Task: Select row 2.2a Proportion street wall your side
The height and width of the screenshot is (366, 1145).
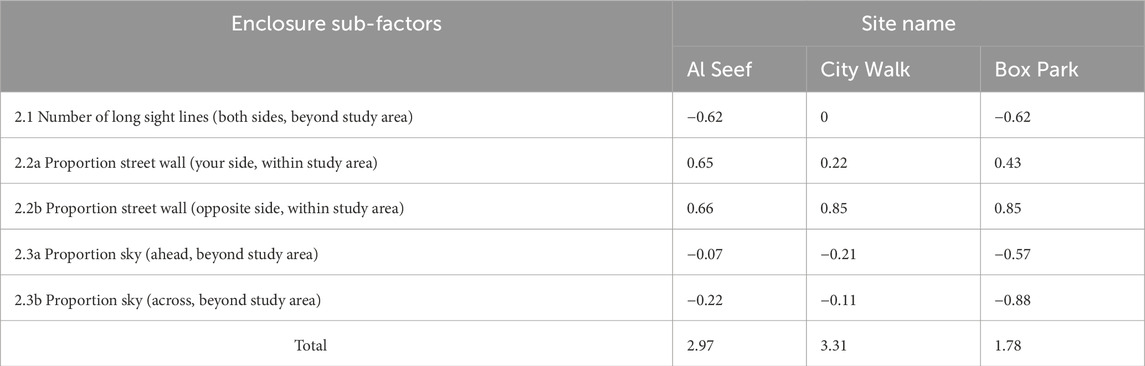Action: click(572, 161)
